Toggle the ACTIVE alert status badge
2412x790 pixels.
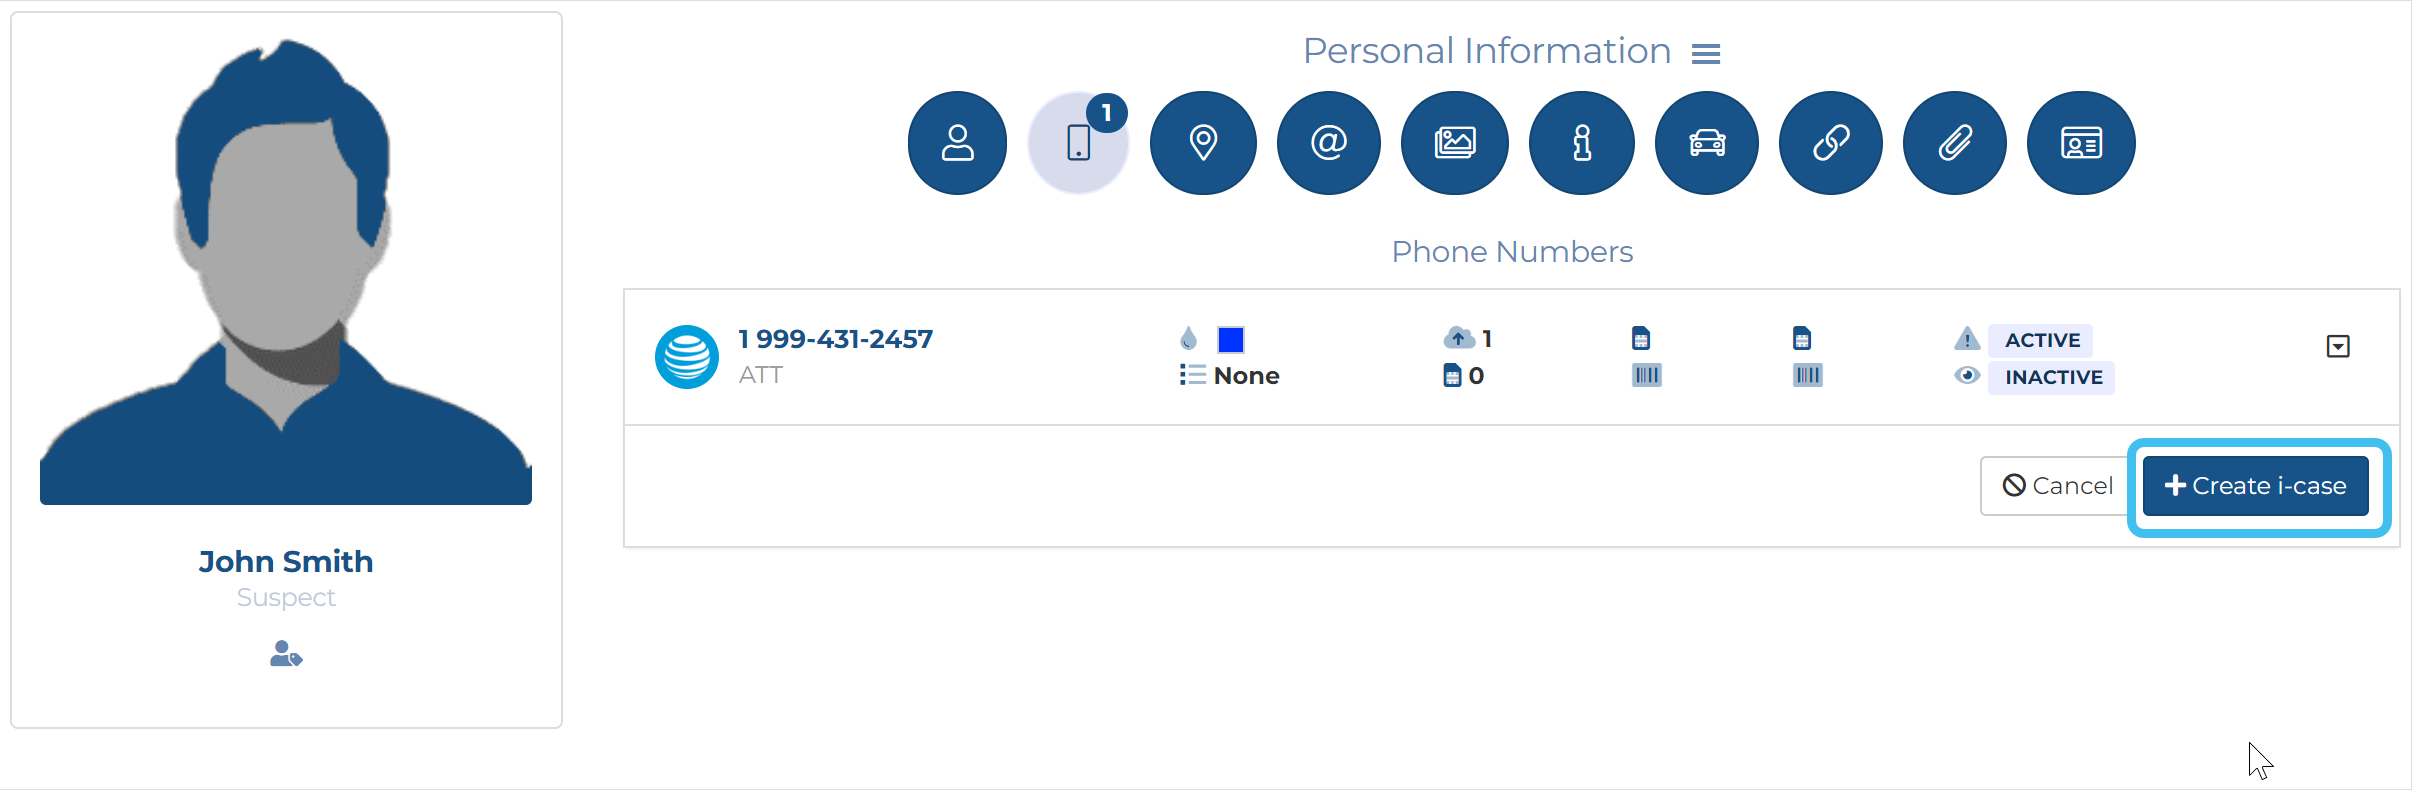pos(2041,340)
